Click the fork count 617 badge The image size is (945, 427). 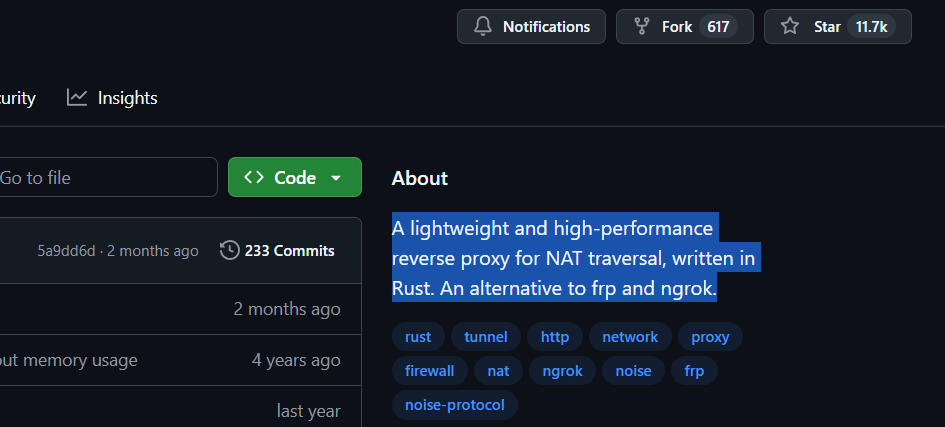coord(718,27)
